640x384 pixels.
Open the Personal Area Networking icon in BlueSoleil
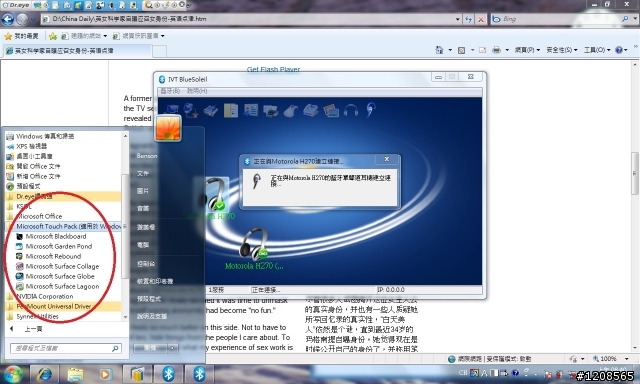[x=171, y=109]
